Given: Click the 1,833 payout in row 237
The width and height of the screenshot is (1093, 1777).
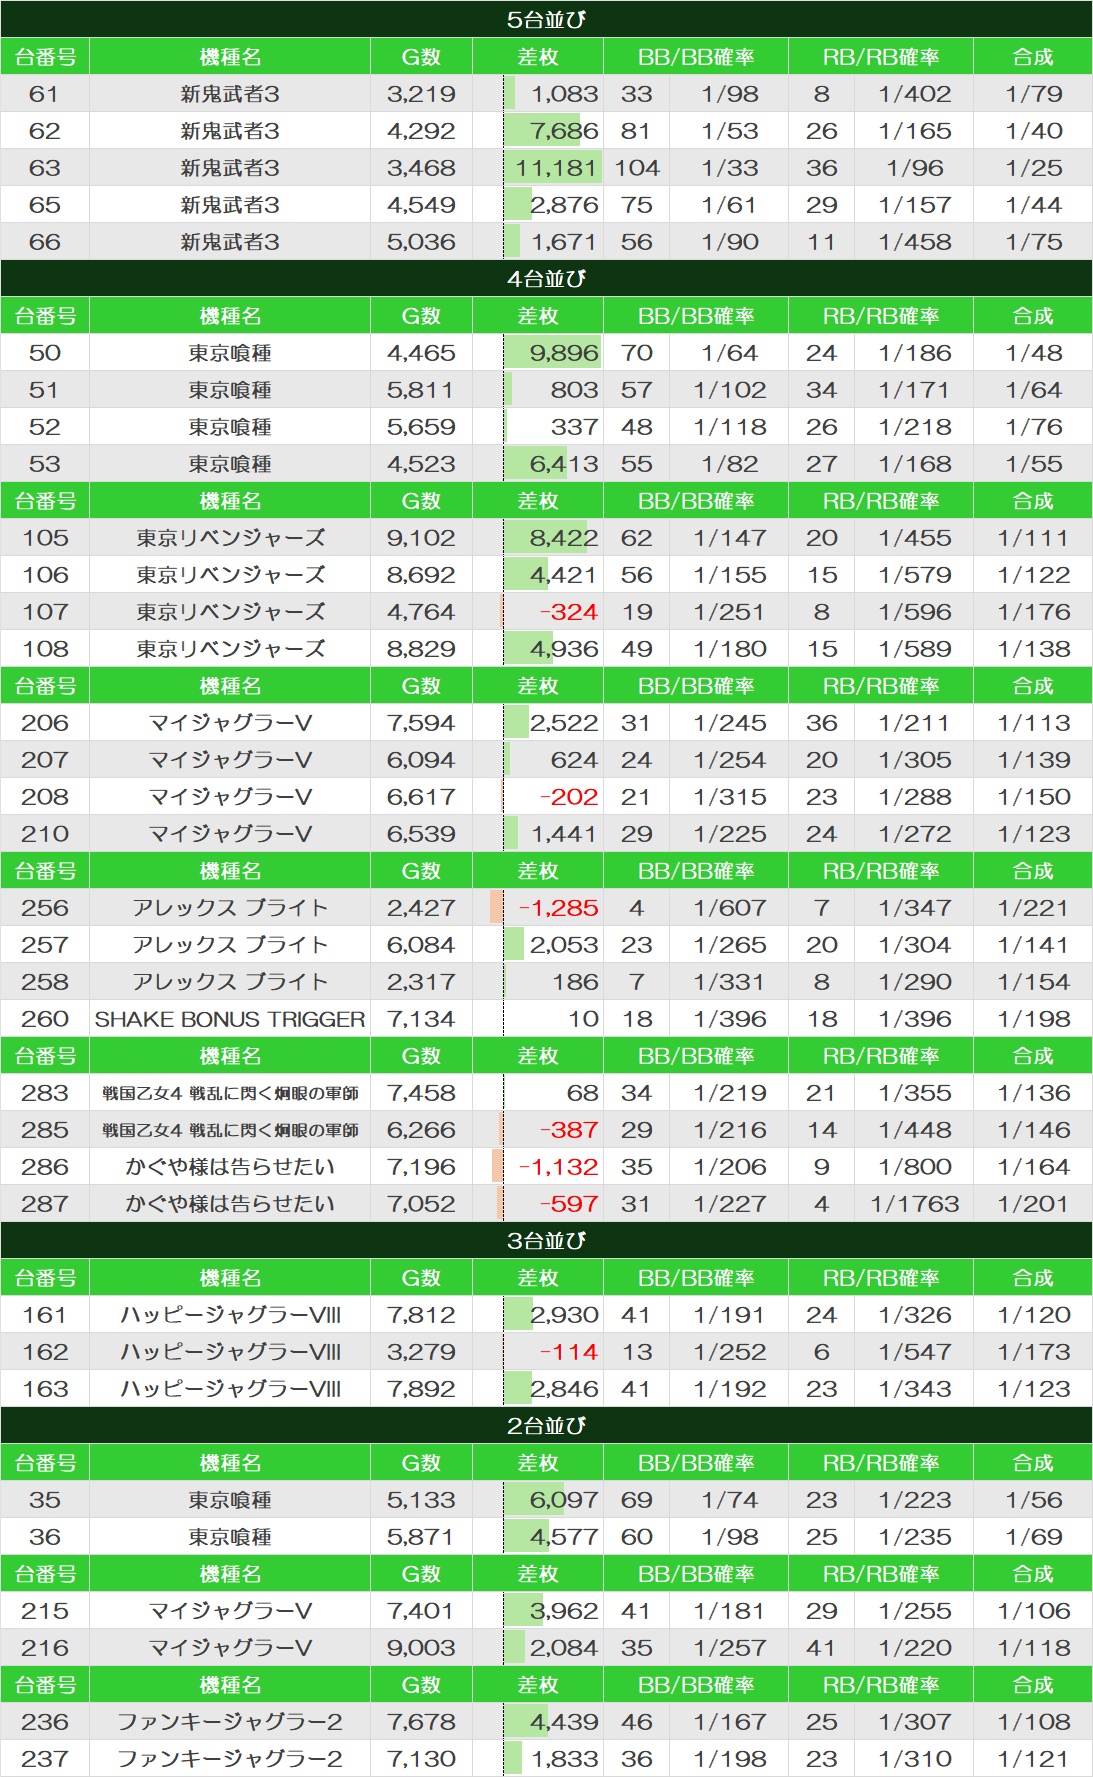Looking at the screenshot, I should (564, 1759).
